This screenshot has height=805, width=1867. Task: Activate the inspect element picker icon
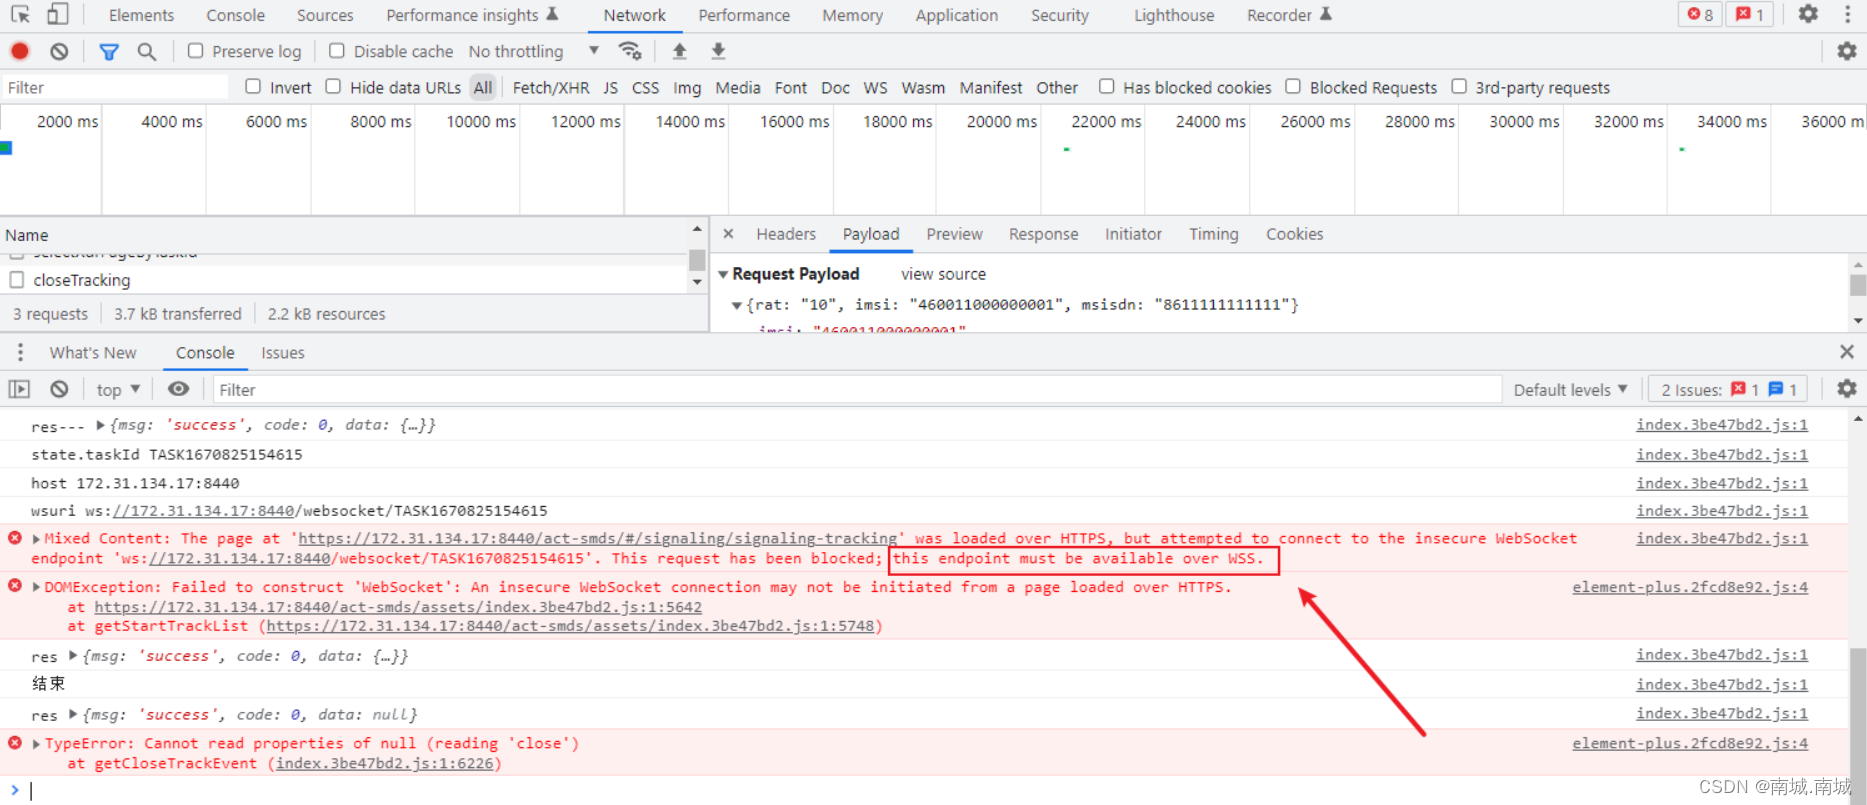tap(20, 15)
